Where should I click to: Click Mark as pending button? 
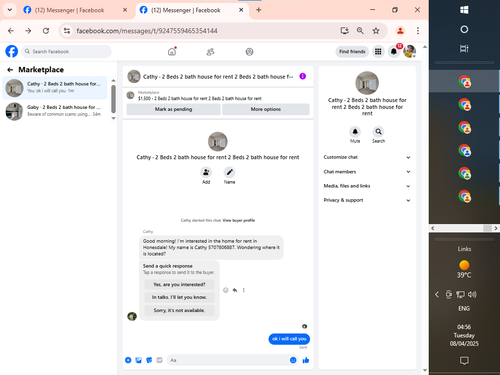click(x=173, y=109)
